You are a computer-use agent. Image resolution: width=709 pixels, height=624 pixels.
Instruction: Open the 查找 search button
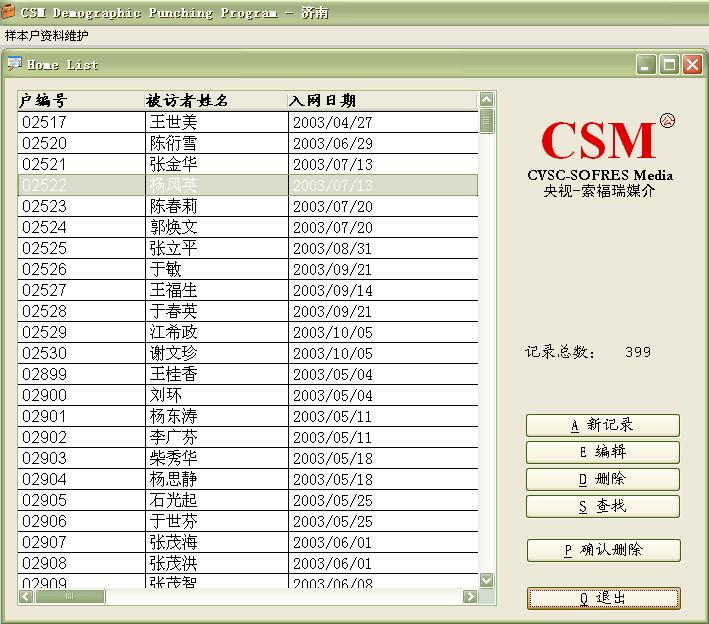602,506
